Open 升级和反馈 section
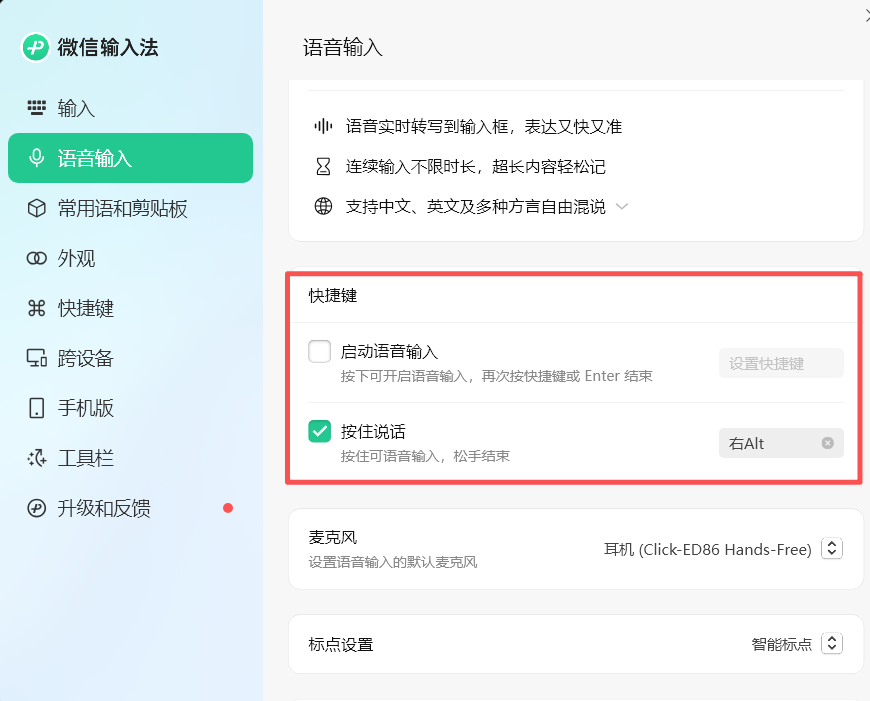870x701 pixels. tap(130, 508)
